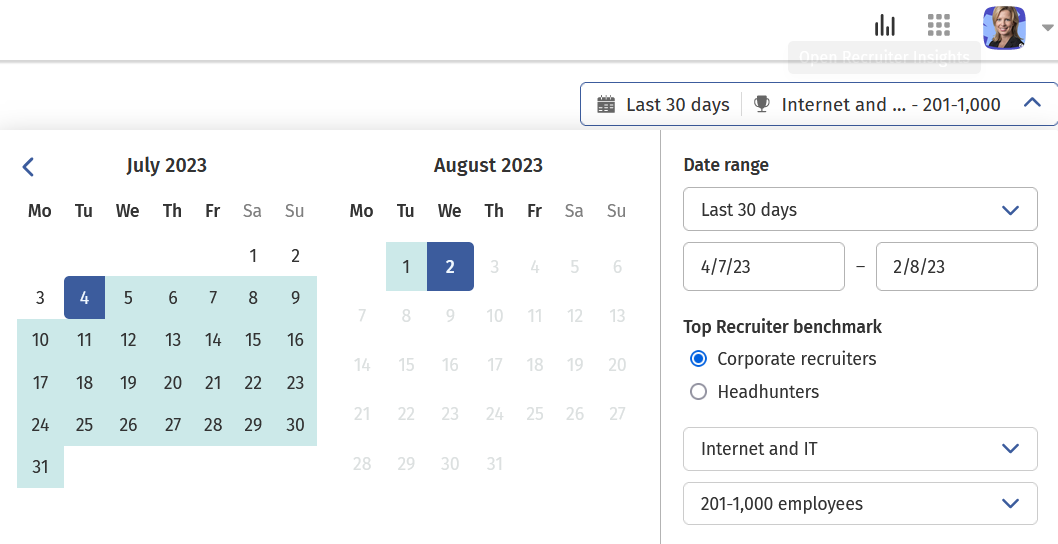Viewport: 1058px width, 544px height.
Task: Open the account menu arrow beside avatar
Action: pos(1047,28)
